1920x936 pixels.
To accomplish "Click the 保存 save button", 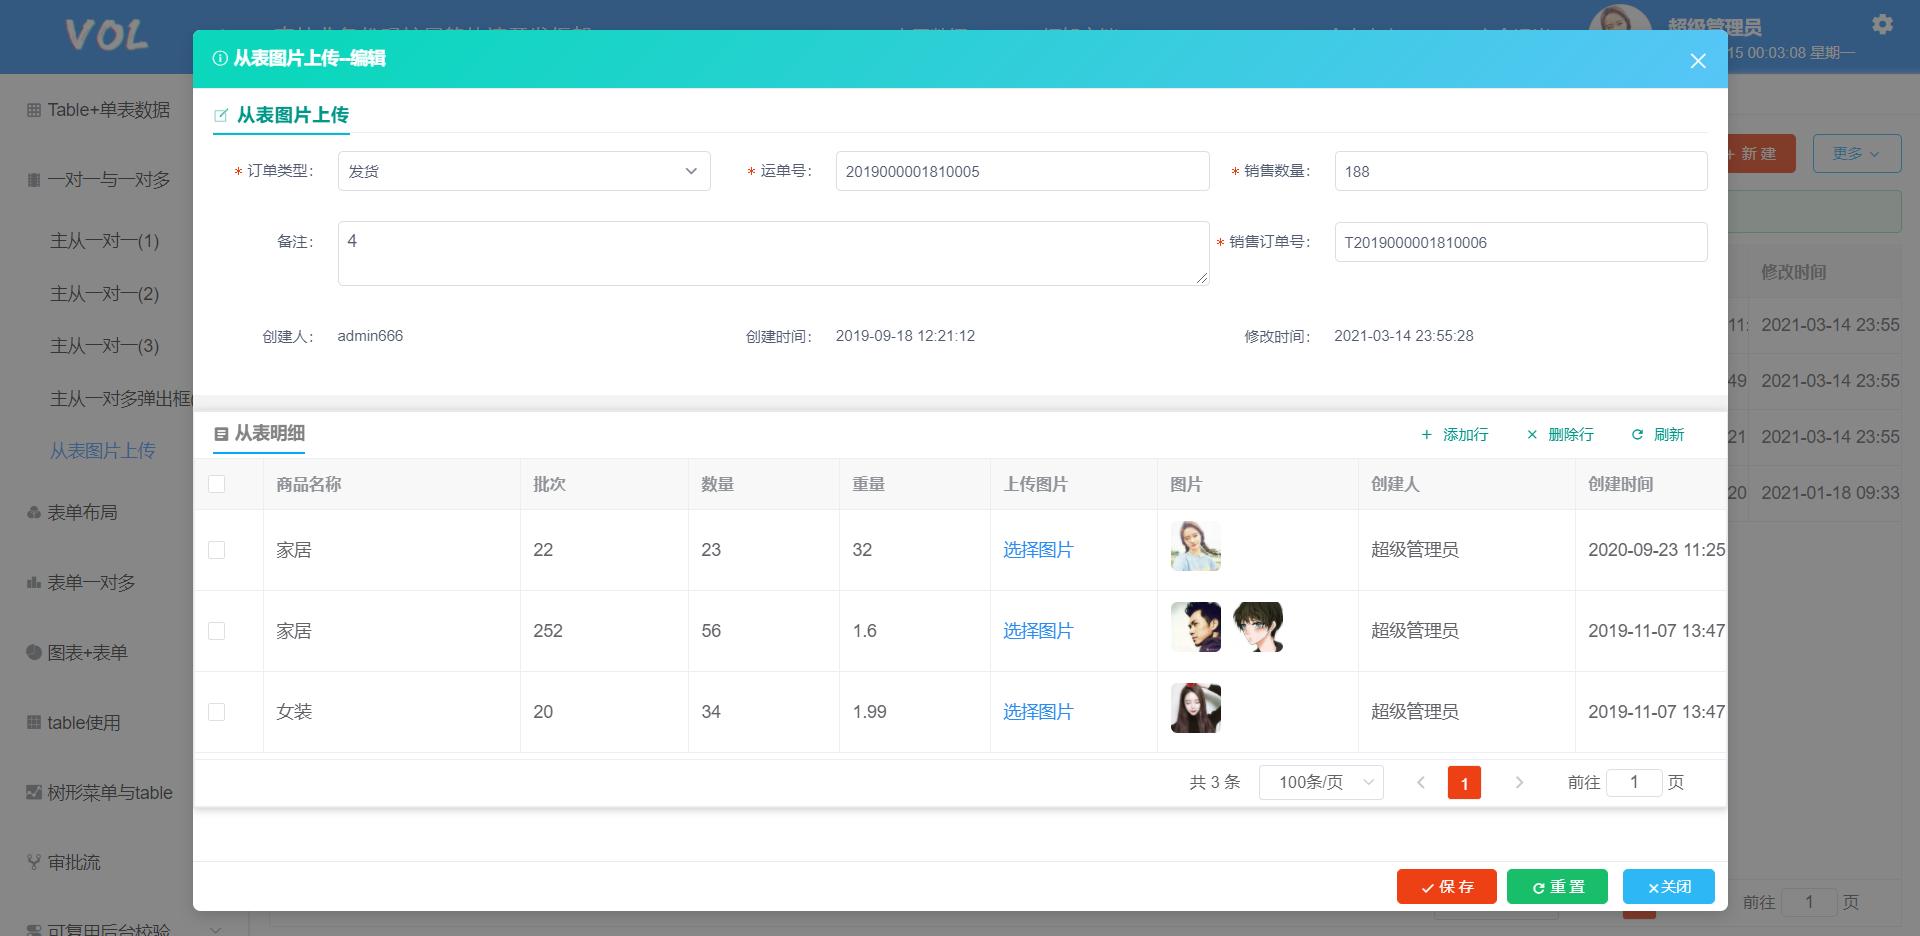I will (1446, 886).
